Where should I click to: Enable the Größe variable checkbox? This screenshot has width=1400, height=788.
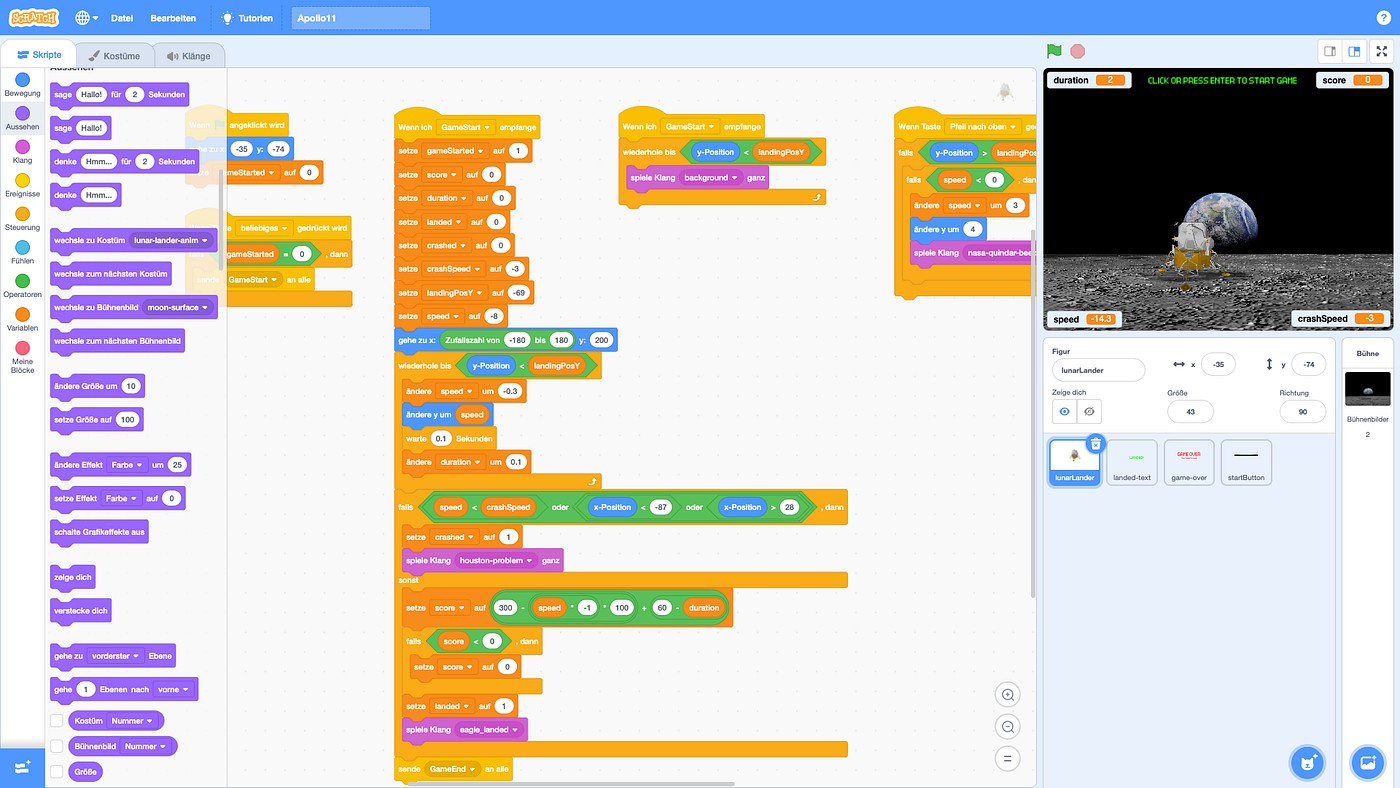coord(55,771)
